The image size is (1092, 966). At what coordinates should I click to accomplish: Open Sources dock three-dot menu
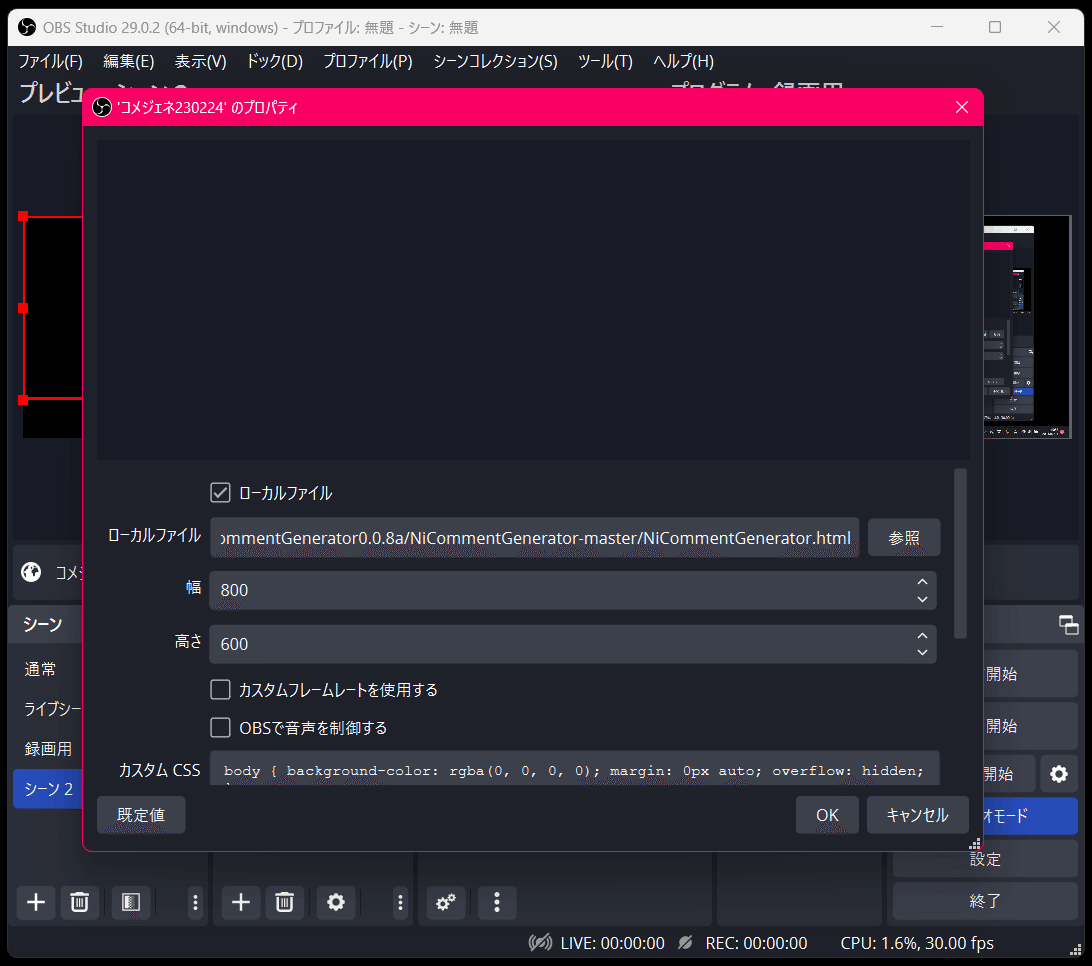click(x=400, y=903)
